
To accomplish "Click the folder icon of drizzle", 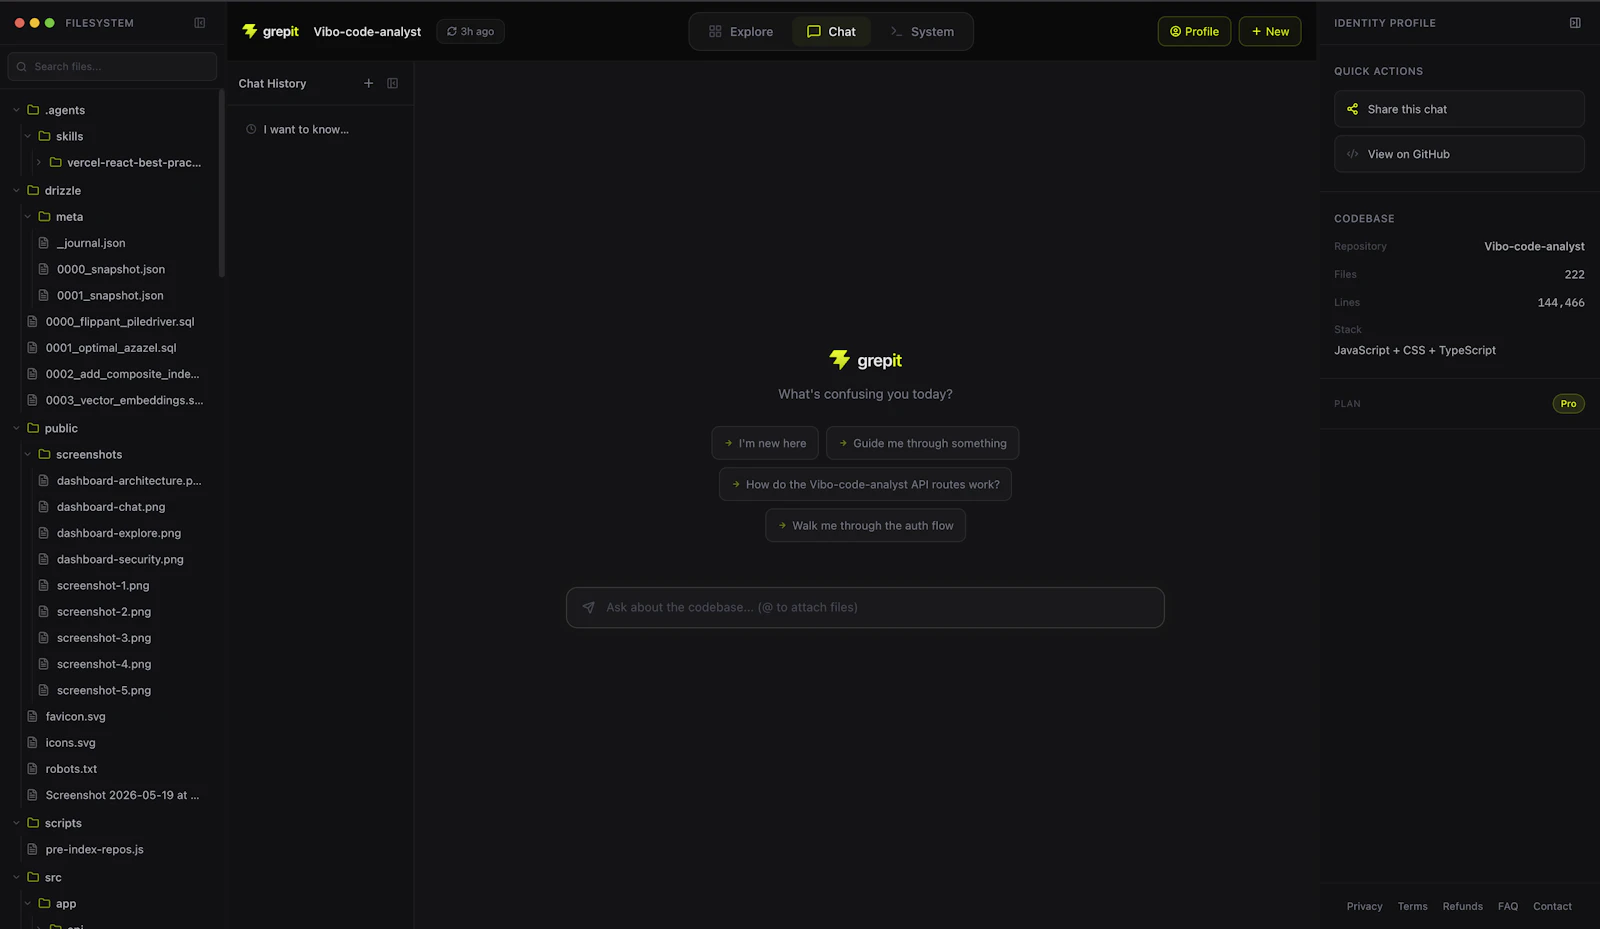I will coord(33,190).
